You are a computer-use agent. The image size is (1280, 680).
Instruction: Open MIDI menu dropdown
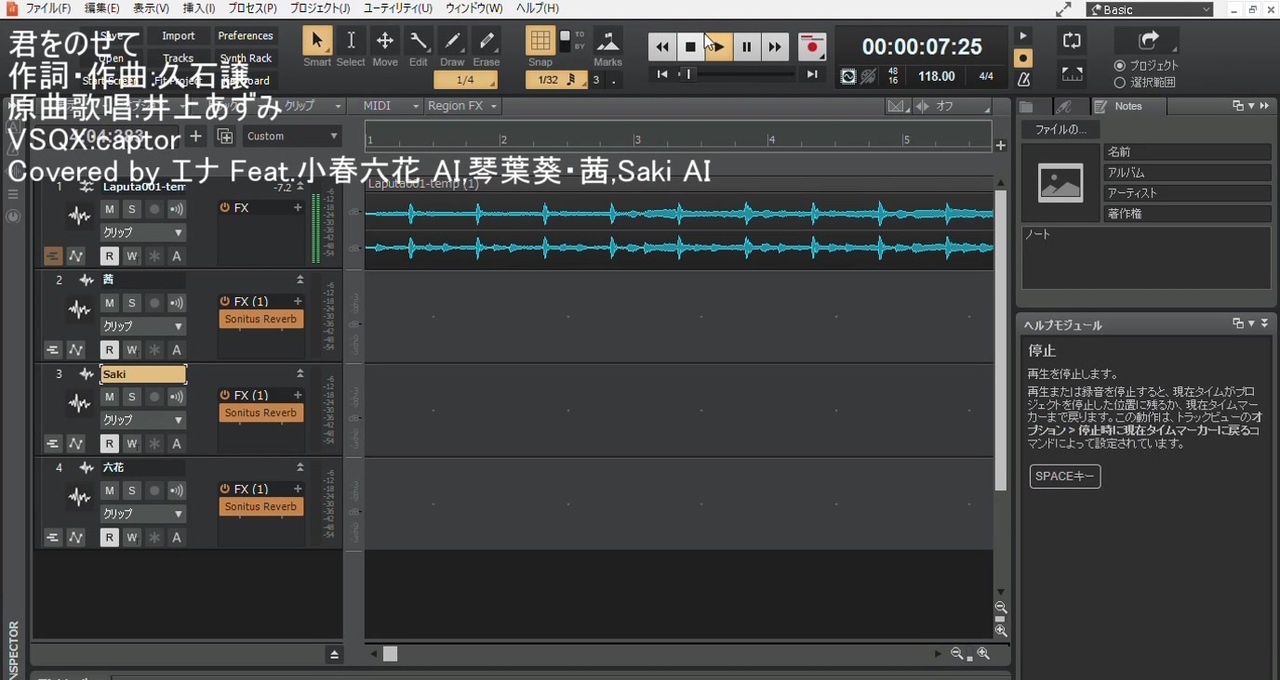coord(391,106)
